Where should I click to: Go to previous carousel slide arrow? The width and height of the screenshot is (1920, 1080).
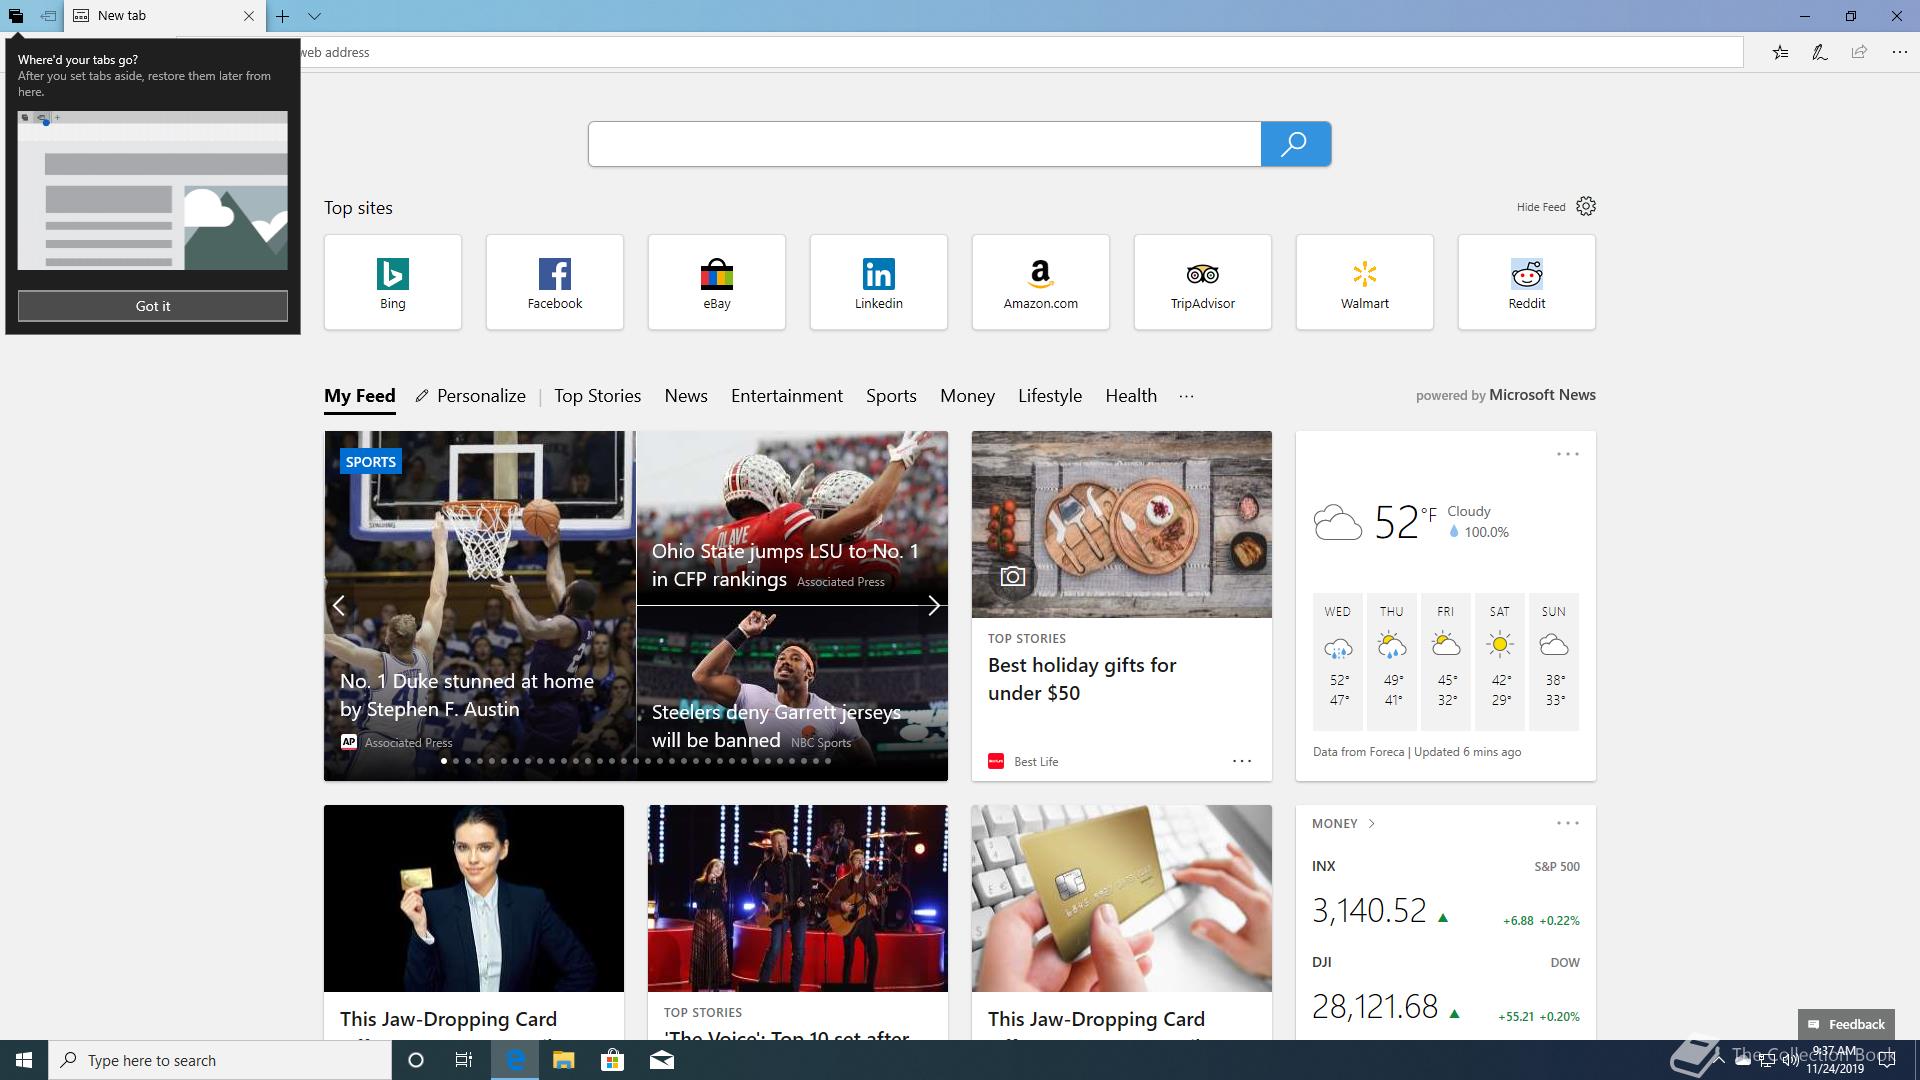(339, 605)
